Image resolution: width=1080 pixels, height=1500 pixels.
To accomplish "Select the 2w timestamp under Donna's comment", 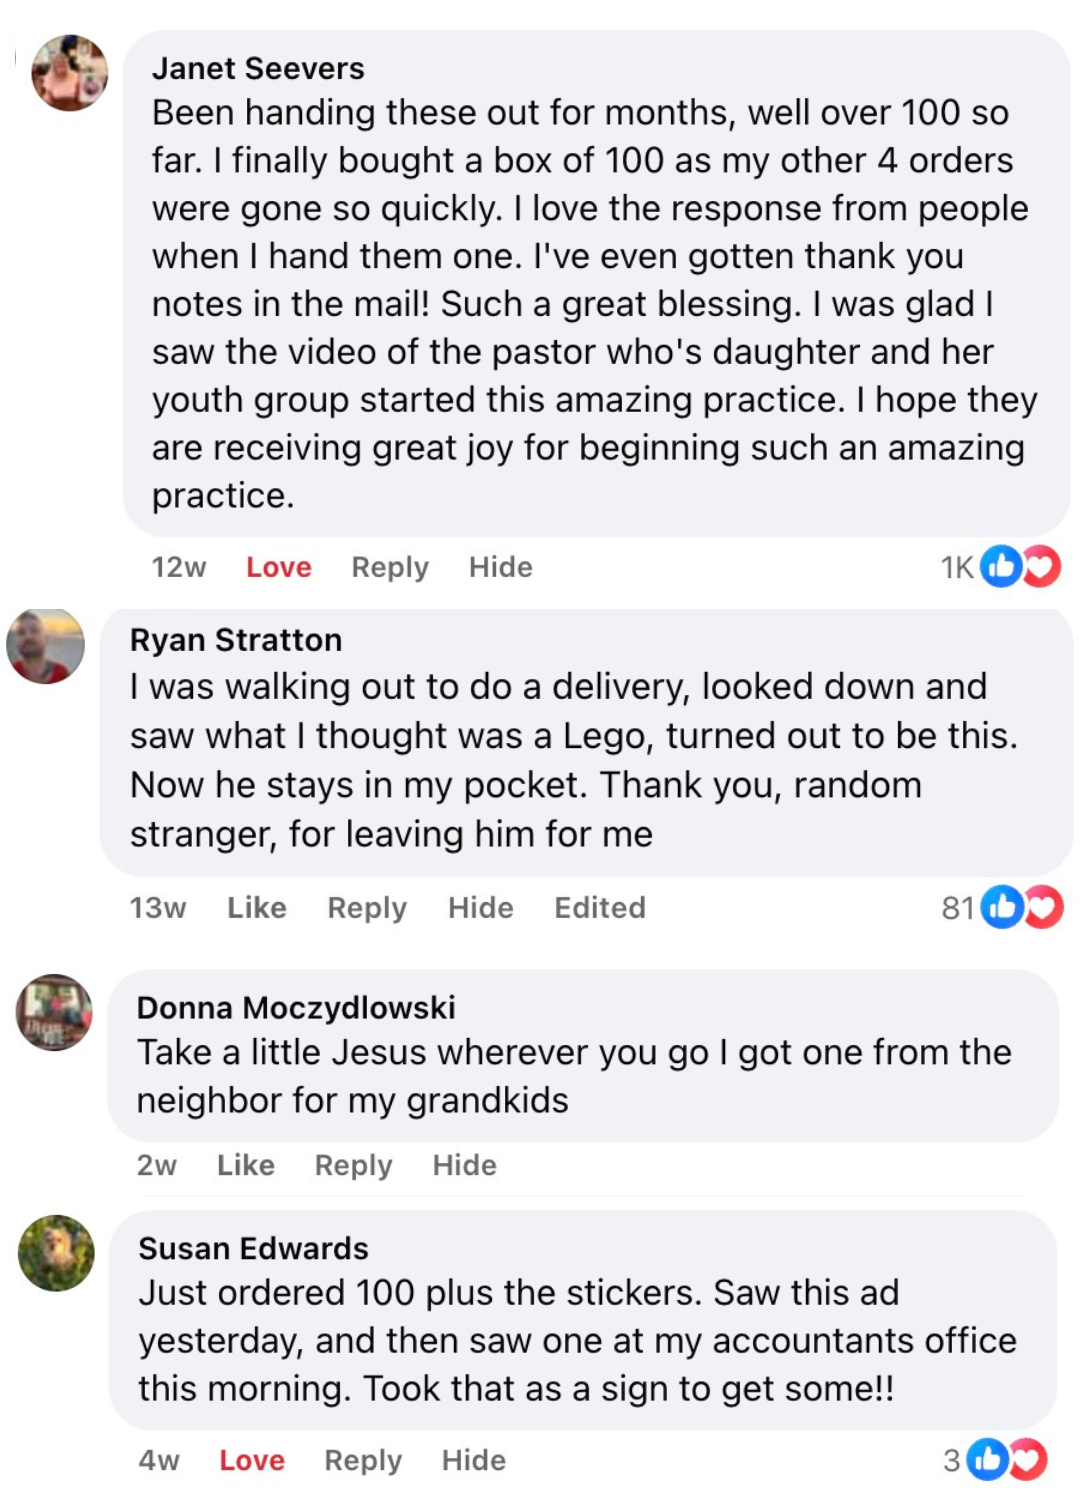I will point(158,1164).
